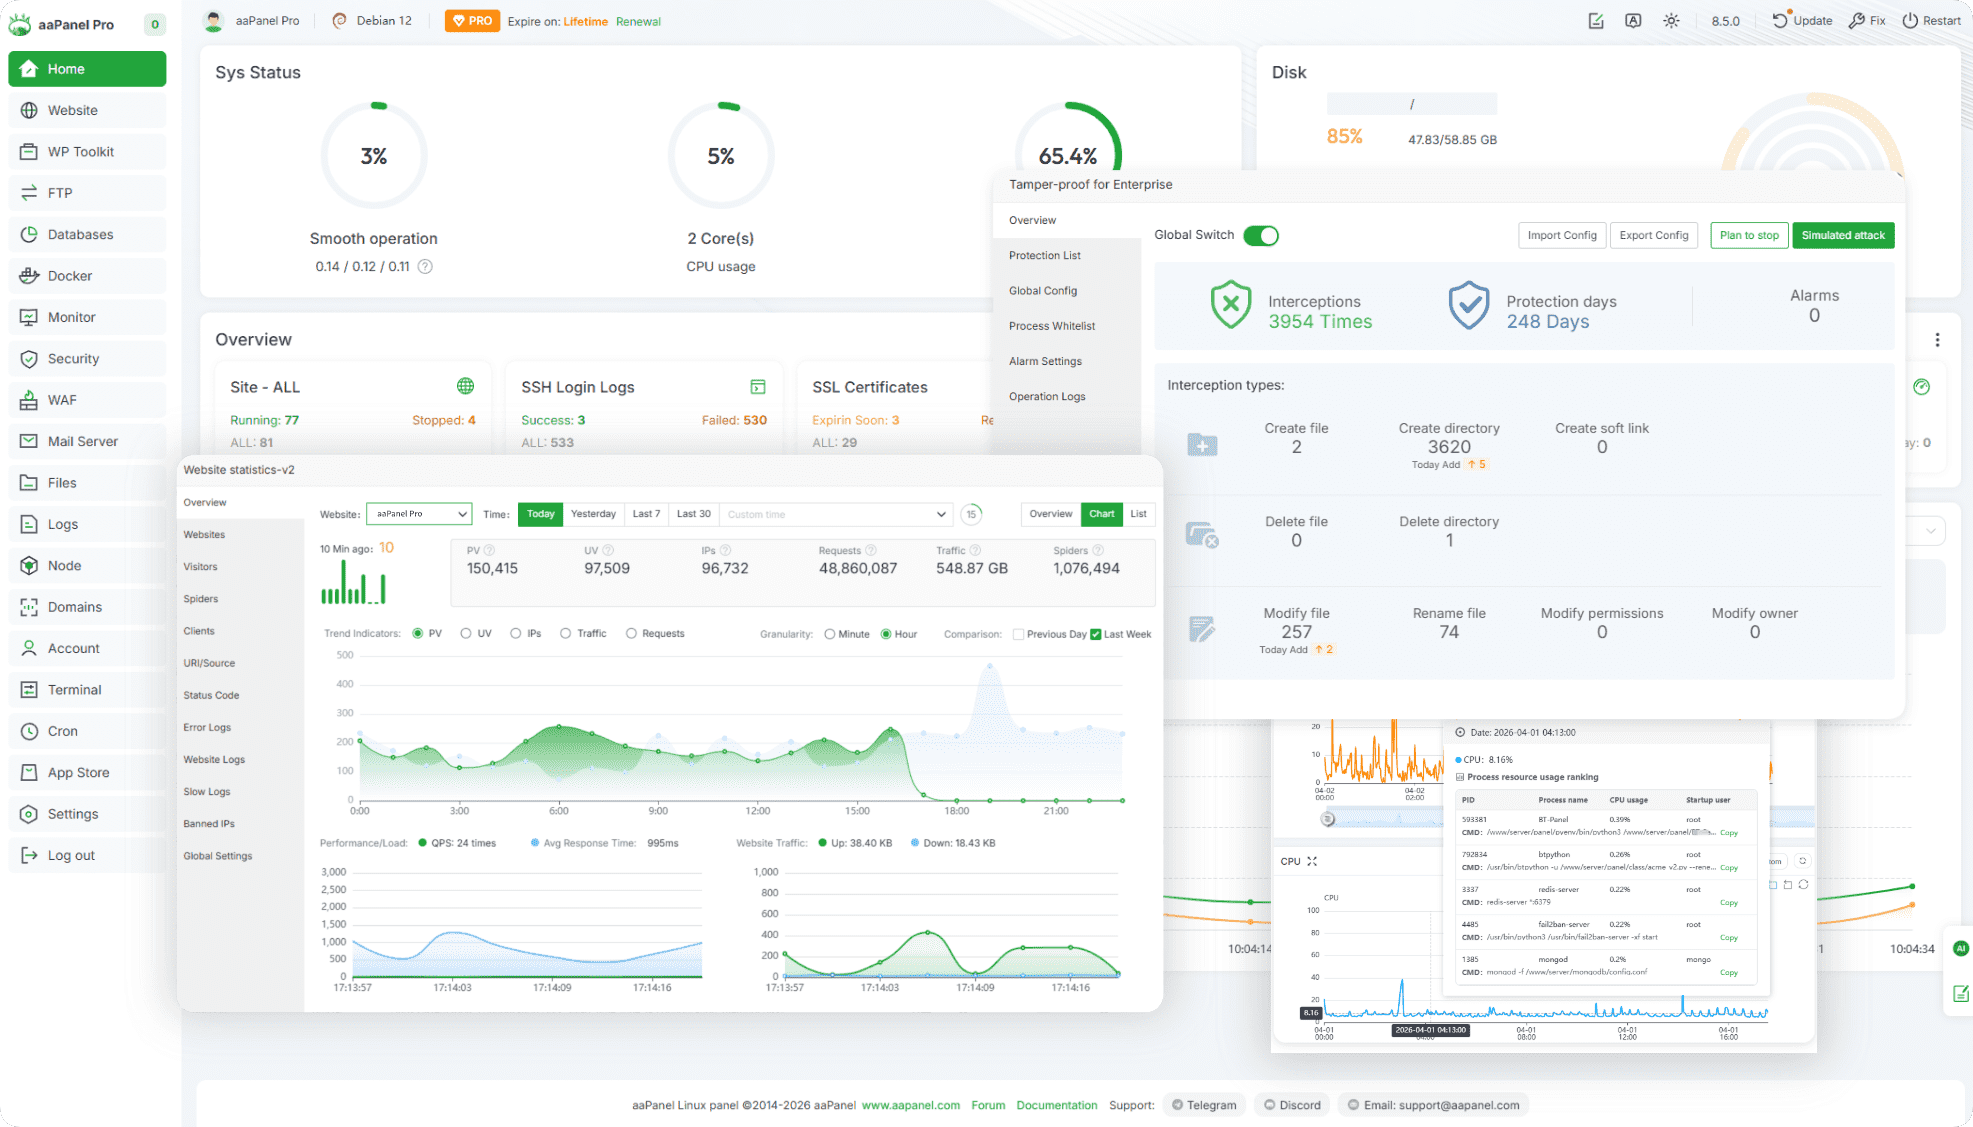Click the WAF firewall icon
This screenshot has height=1127, width=1973.
pos(29,400)
